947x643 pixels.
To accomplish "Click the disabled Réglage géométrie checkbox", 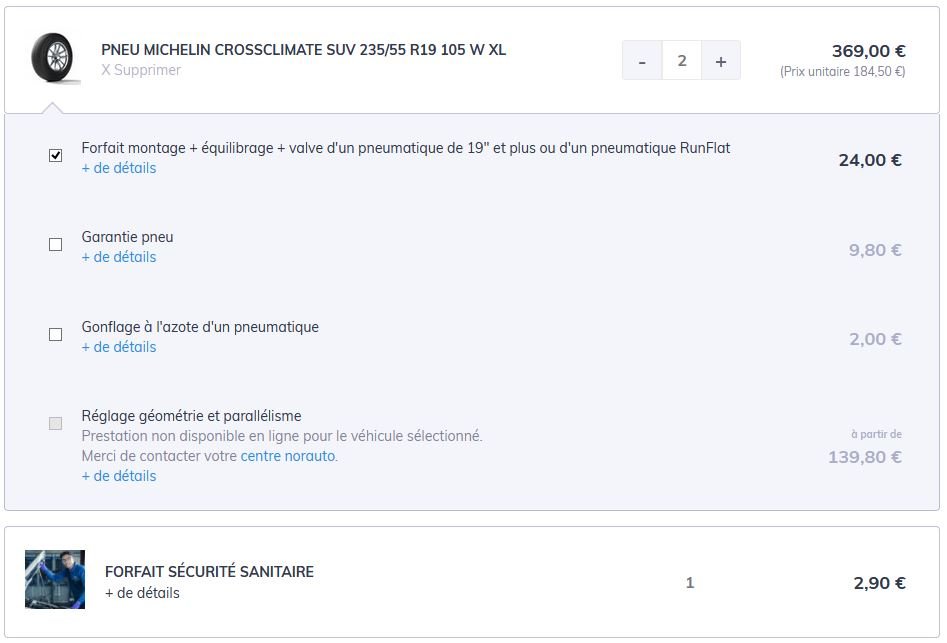I will [x=56, y=424].
